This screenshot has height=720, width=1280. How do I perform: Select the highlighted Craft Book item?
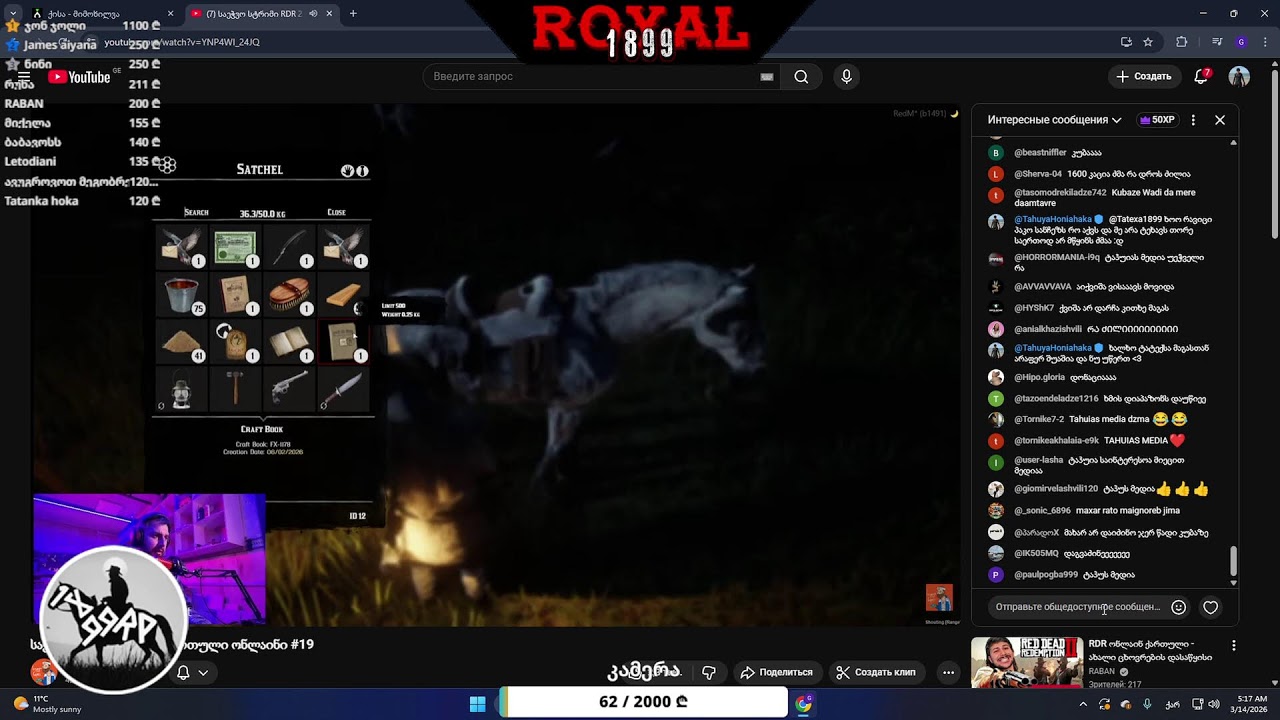(x=343, y=342)
